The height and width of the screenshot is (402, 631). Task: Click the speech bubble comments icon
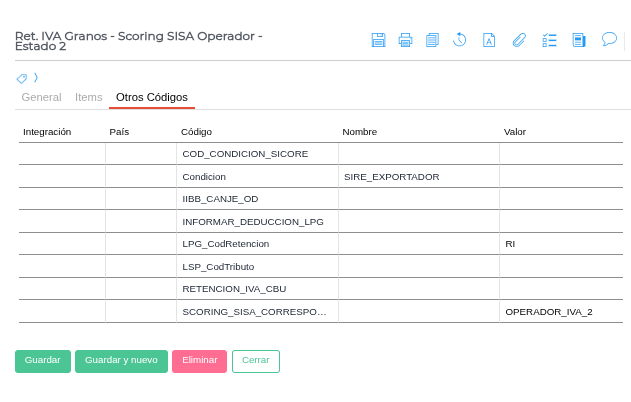(x=609, y=40)
